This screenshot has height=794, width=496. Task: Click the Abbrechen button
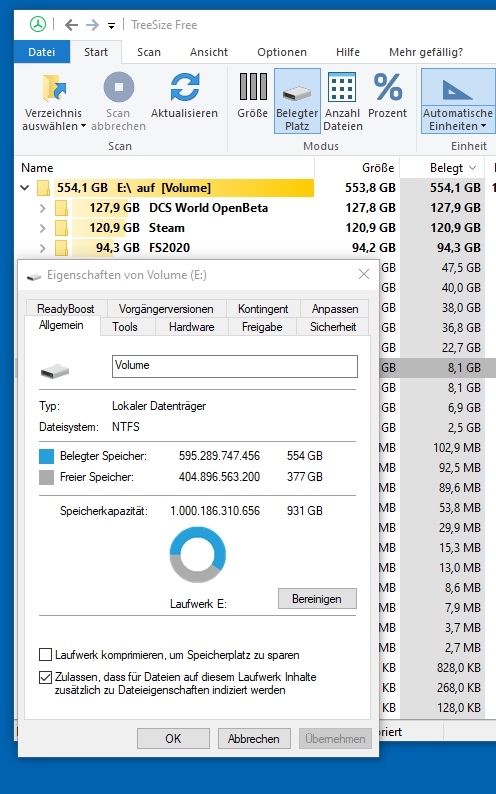[x=254, y=738]
